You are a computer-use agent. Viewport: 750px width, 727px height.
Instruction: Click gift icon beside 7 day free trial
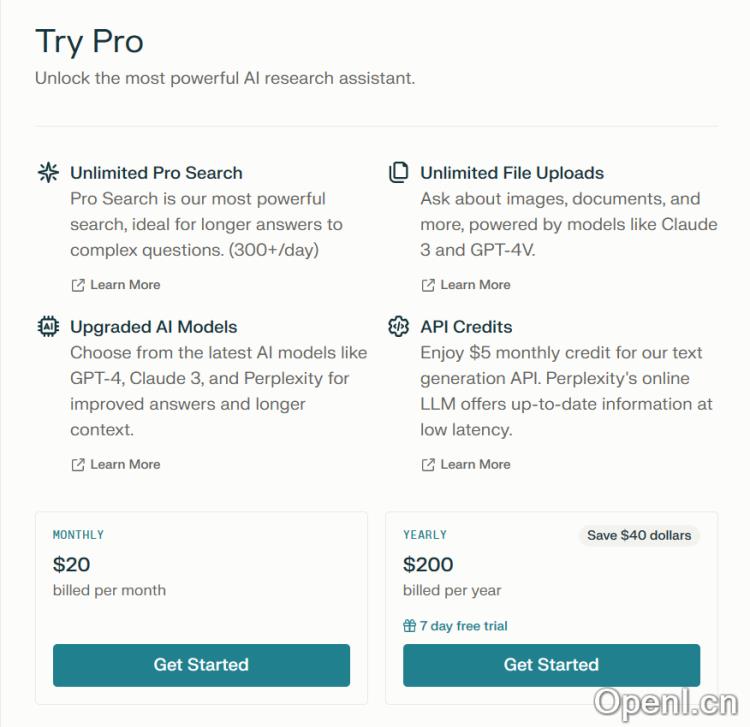(x=409, y=626)
